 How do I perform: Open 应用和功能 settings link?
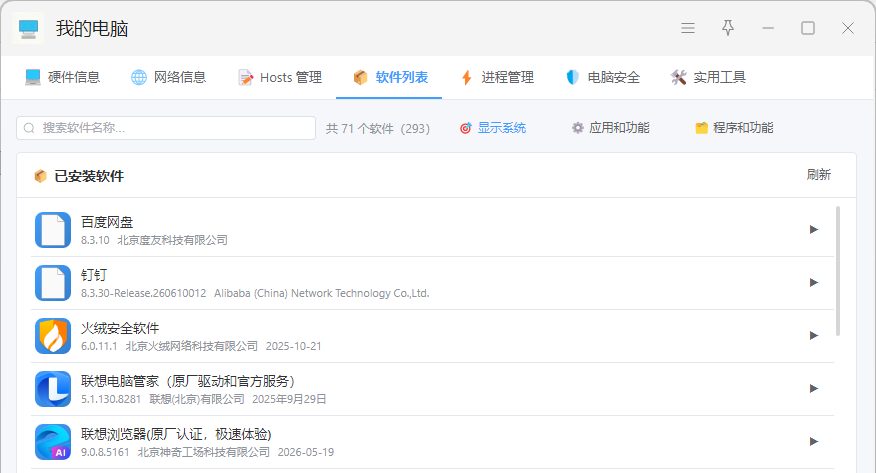point(611,128)
